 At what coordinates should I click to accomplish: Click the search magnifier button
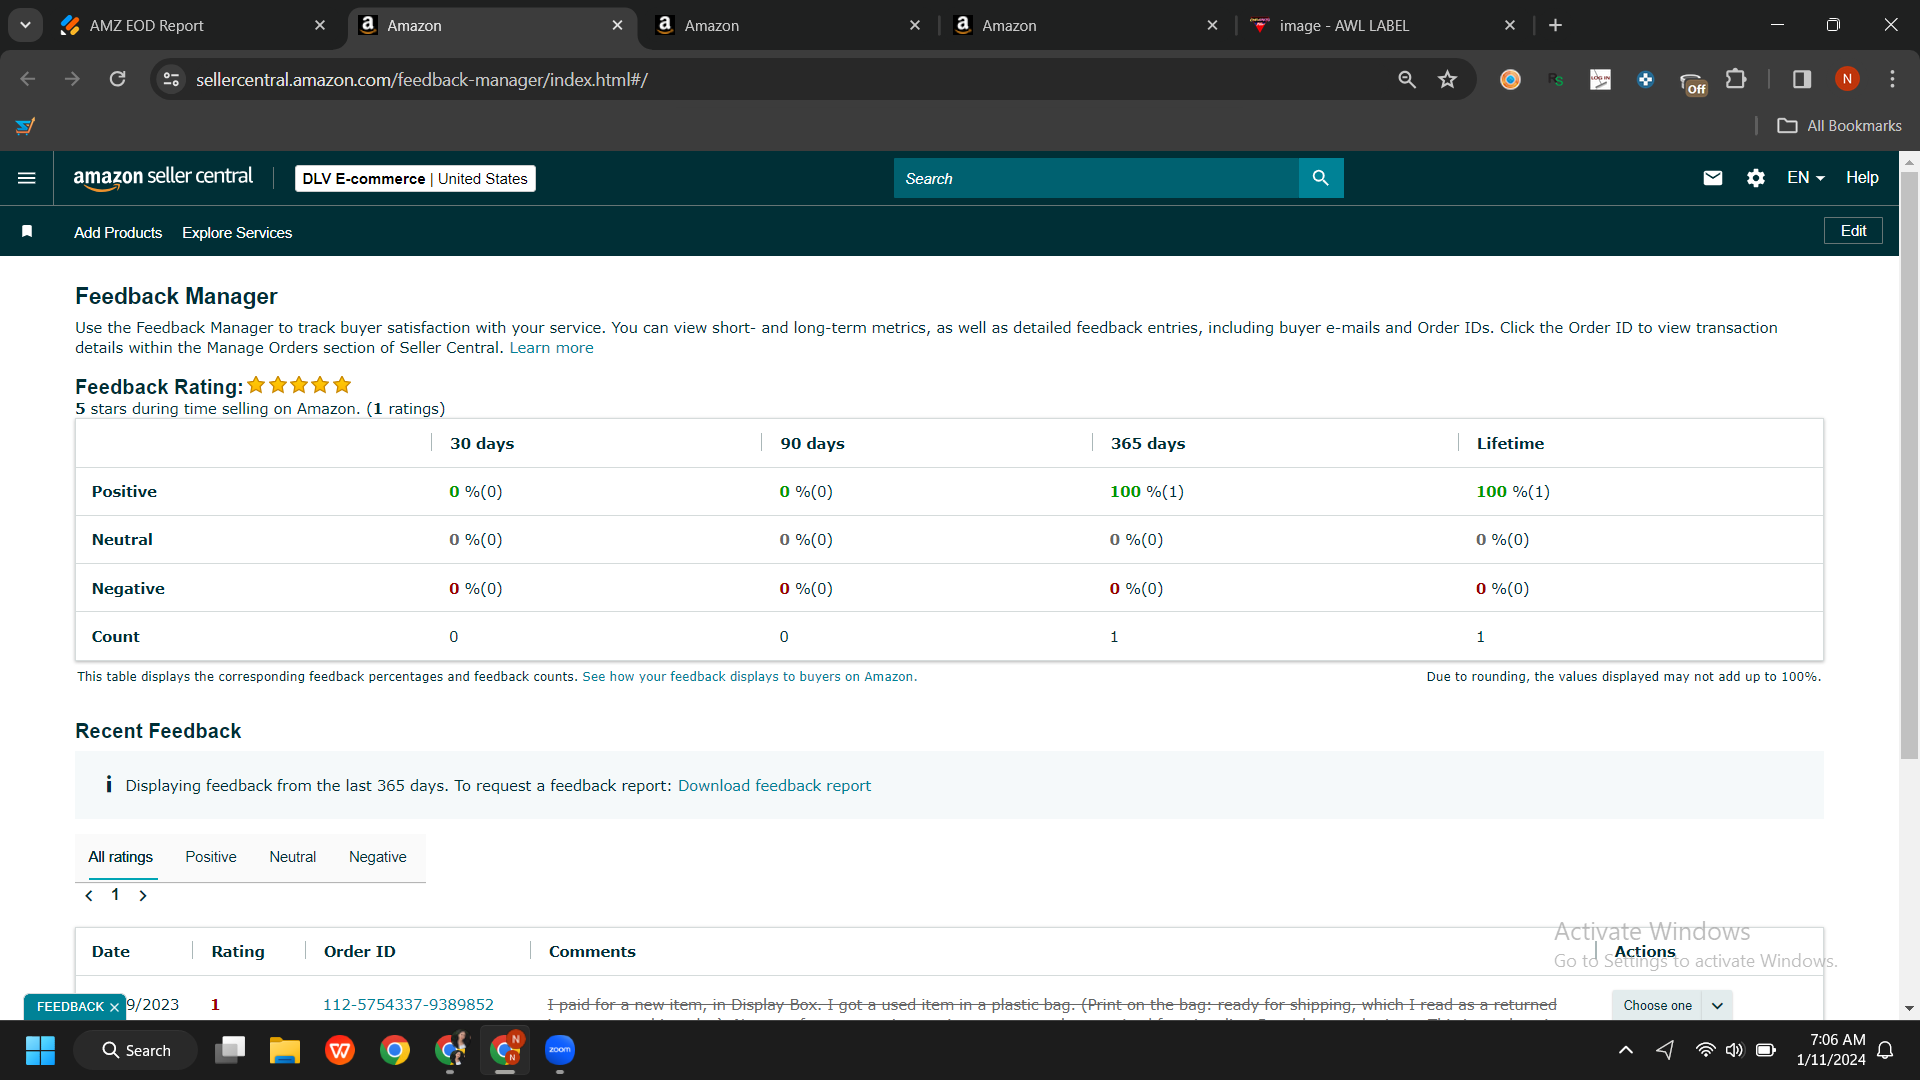(x=1320, y=178)
